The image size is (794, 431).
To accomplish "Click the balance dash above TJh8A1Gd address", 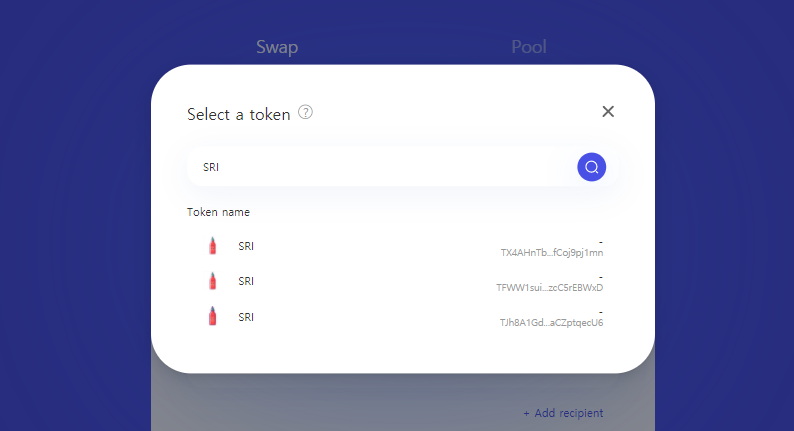I will [600, 312].
